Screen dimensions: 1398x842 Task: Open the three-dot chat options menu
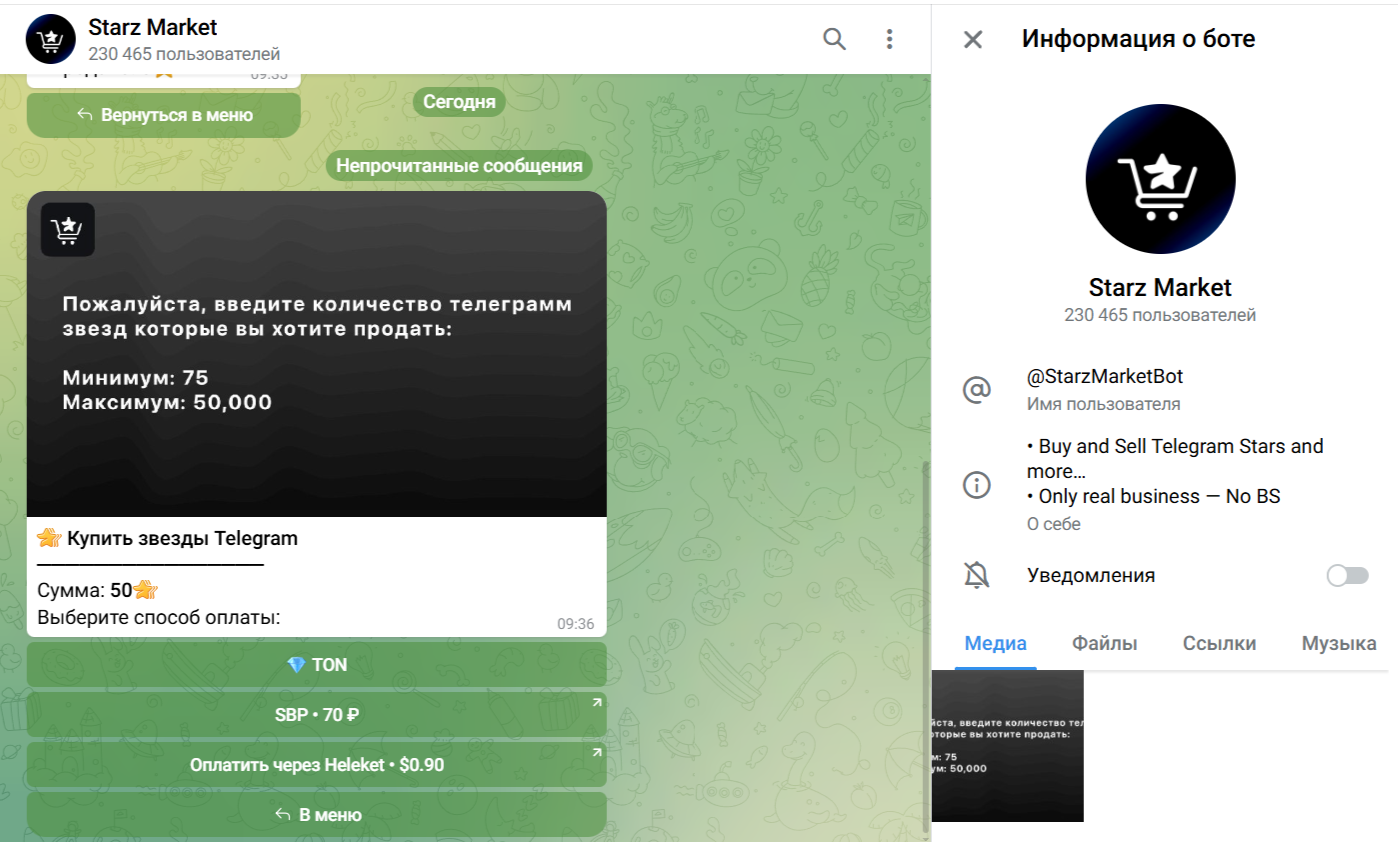pos(889,39)
